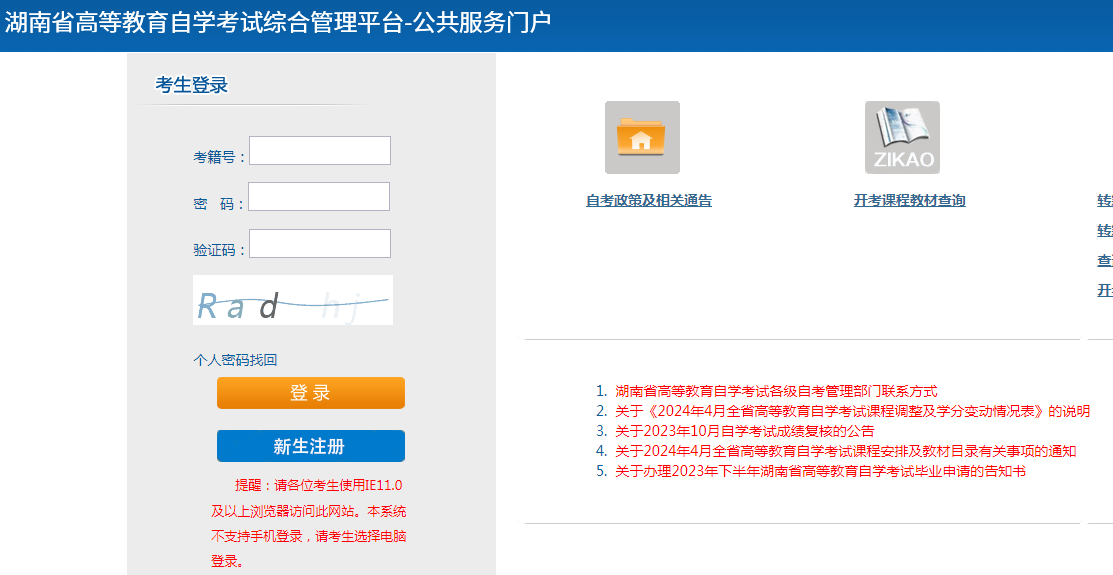Open the 2023年下半年 毕业申请 告知书 link
The width and height of the screenshot is (1113, 575).
820,471
